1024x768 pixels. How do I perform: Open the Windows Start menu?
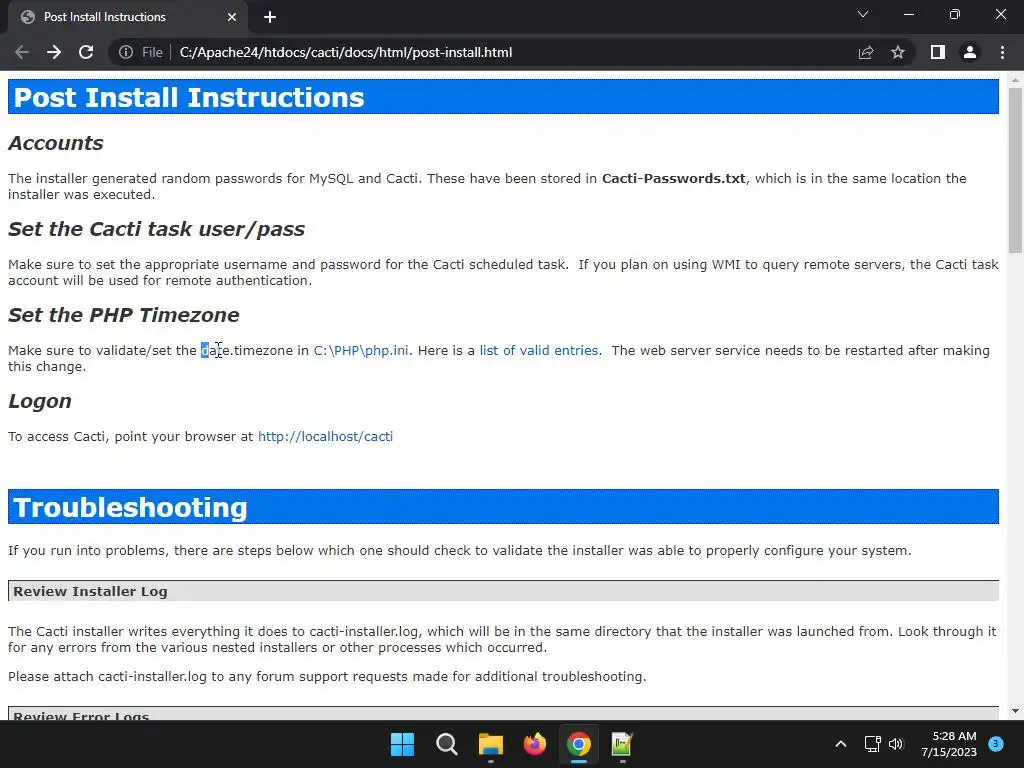coord(402,744)
